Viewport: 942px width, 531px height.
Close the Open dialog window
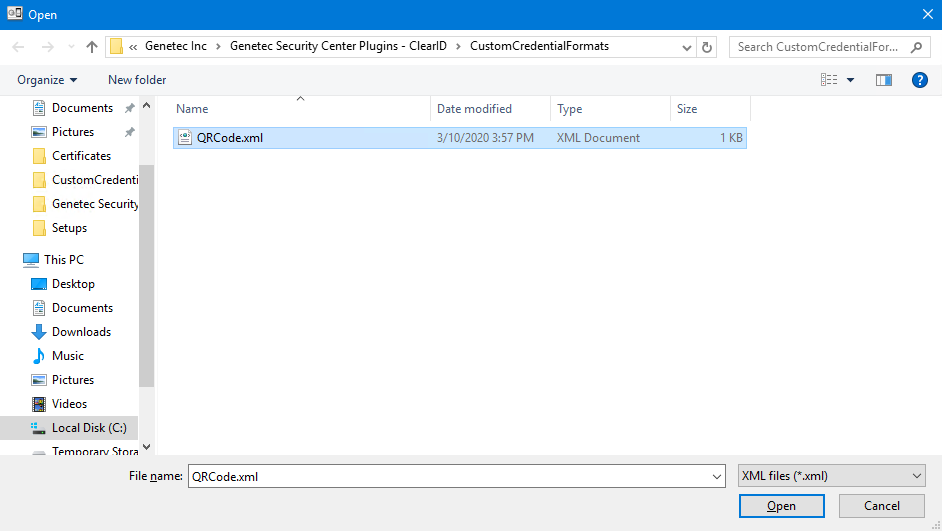point(928,14)
